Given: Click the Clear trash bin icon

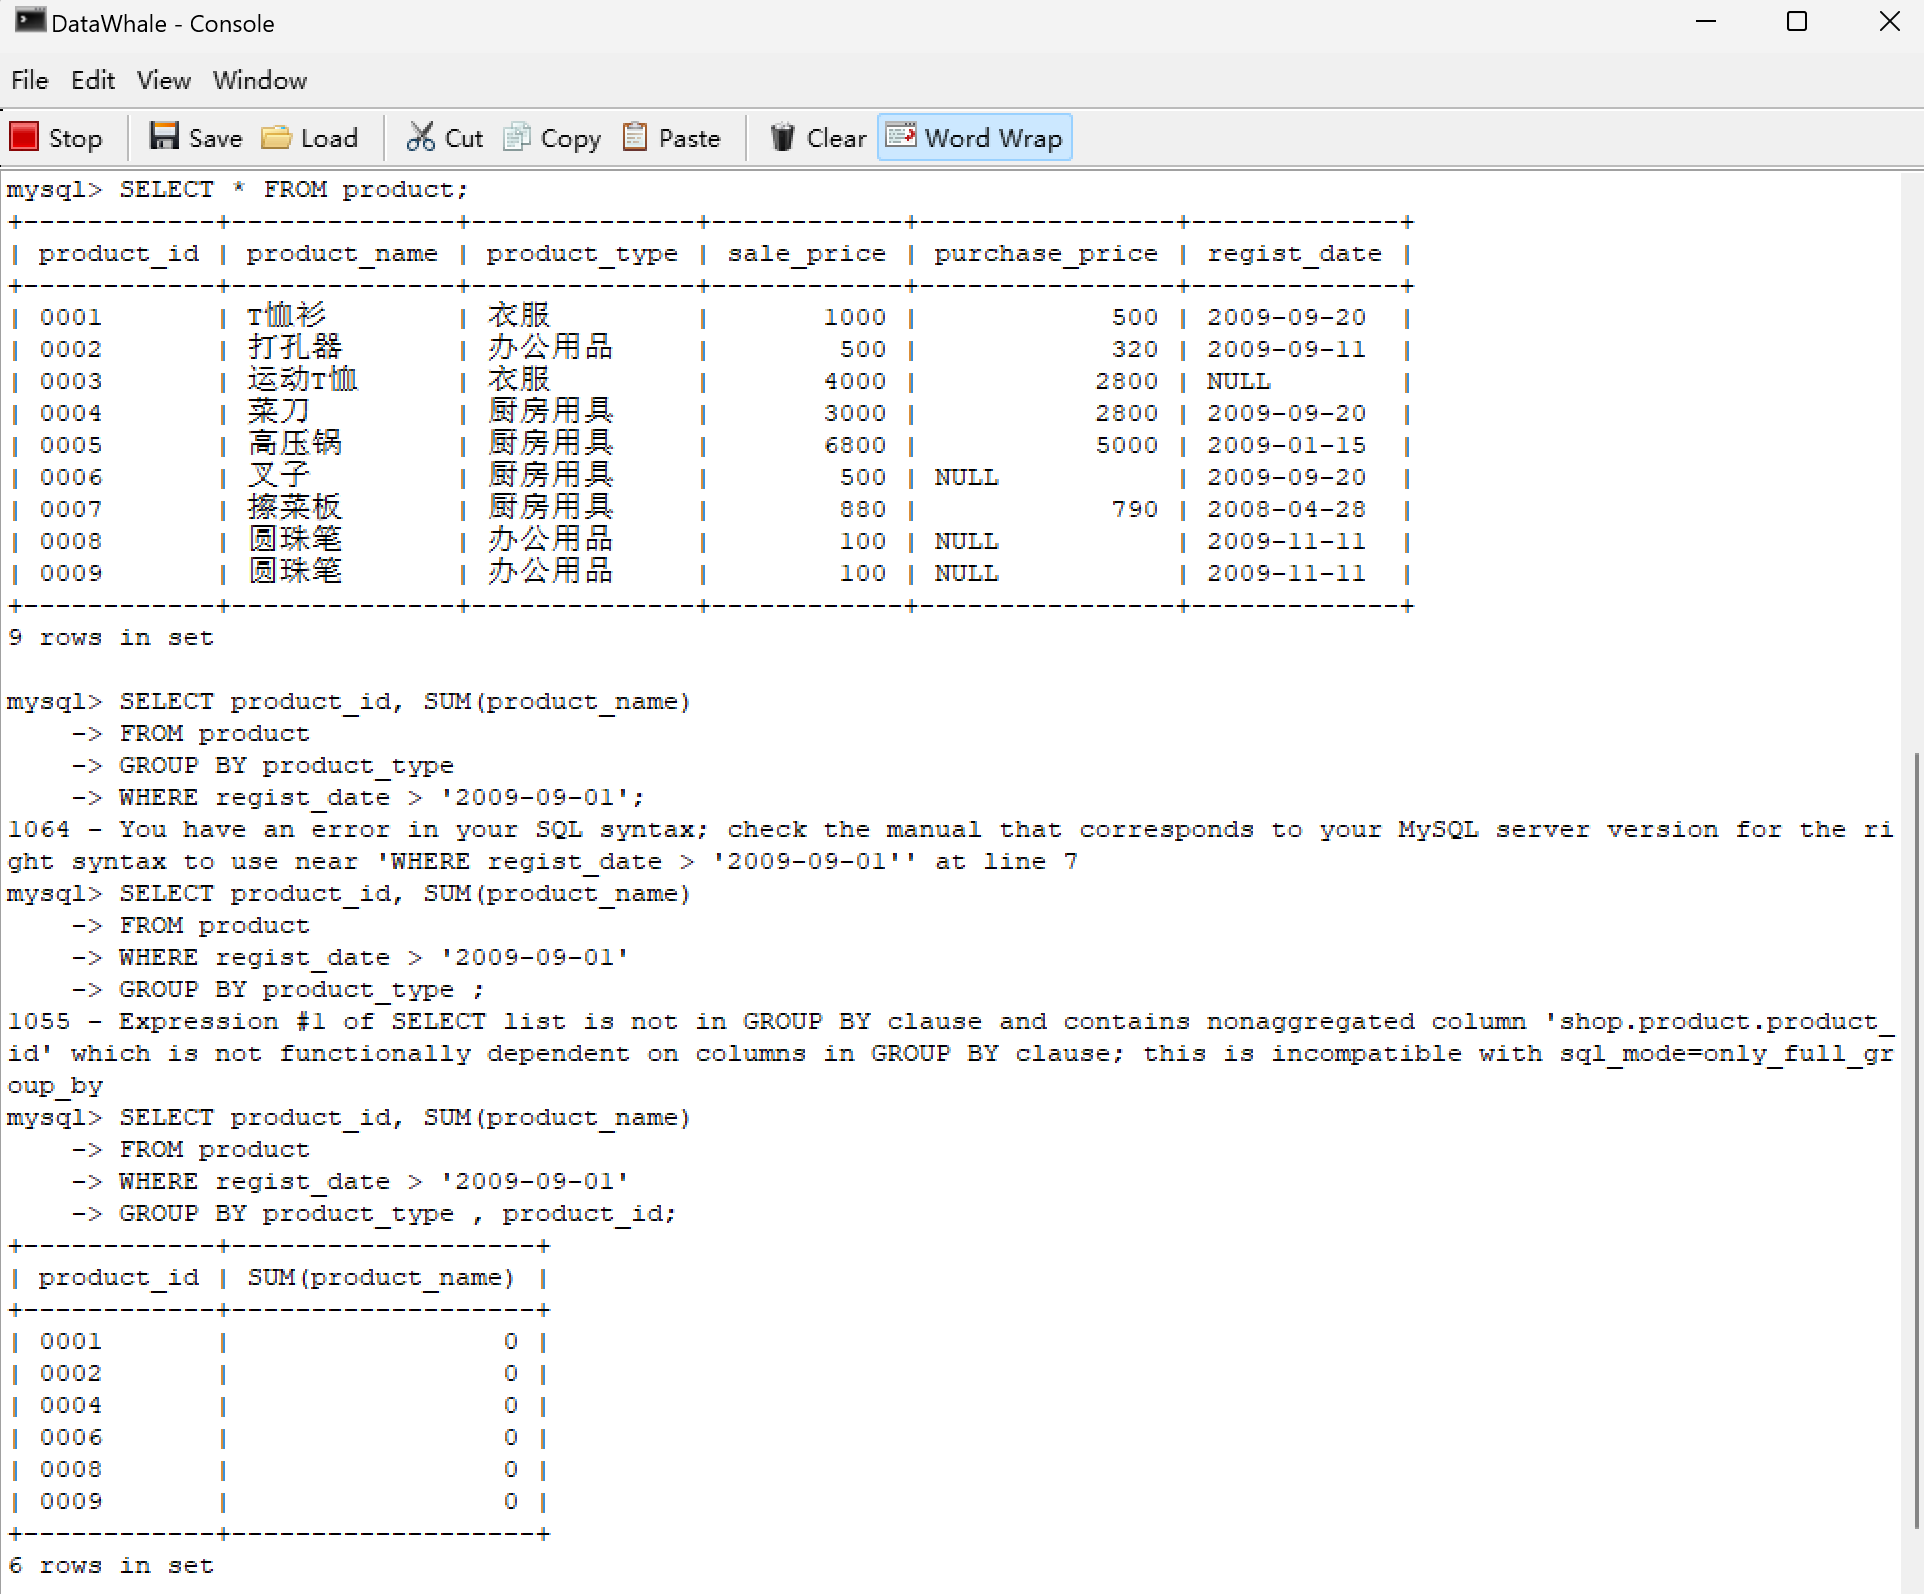Looking at the screenshot, I should (x=782, y=137).
